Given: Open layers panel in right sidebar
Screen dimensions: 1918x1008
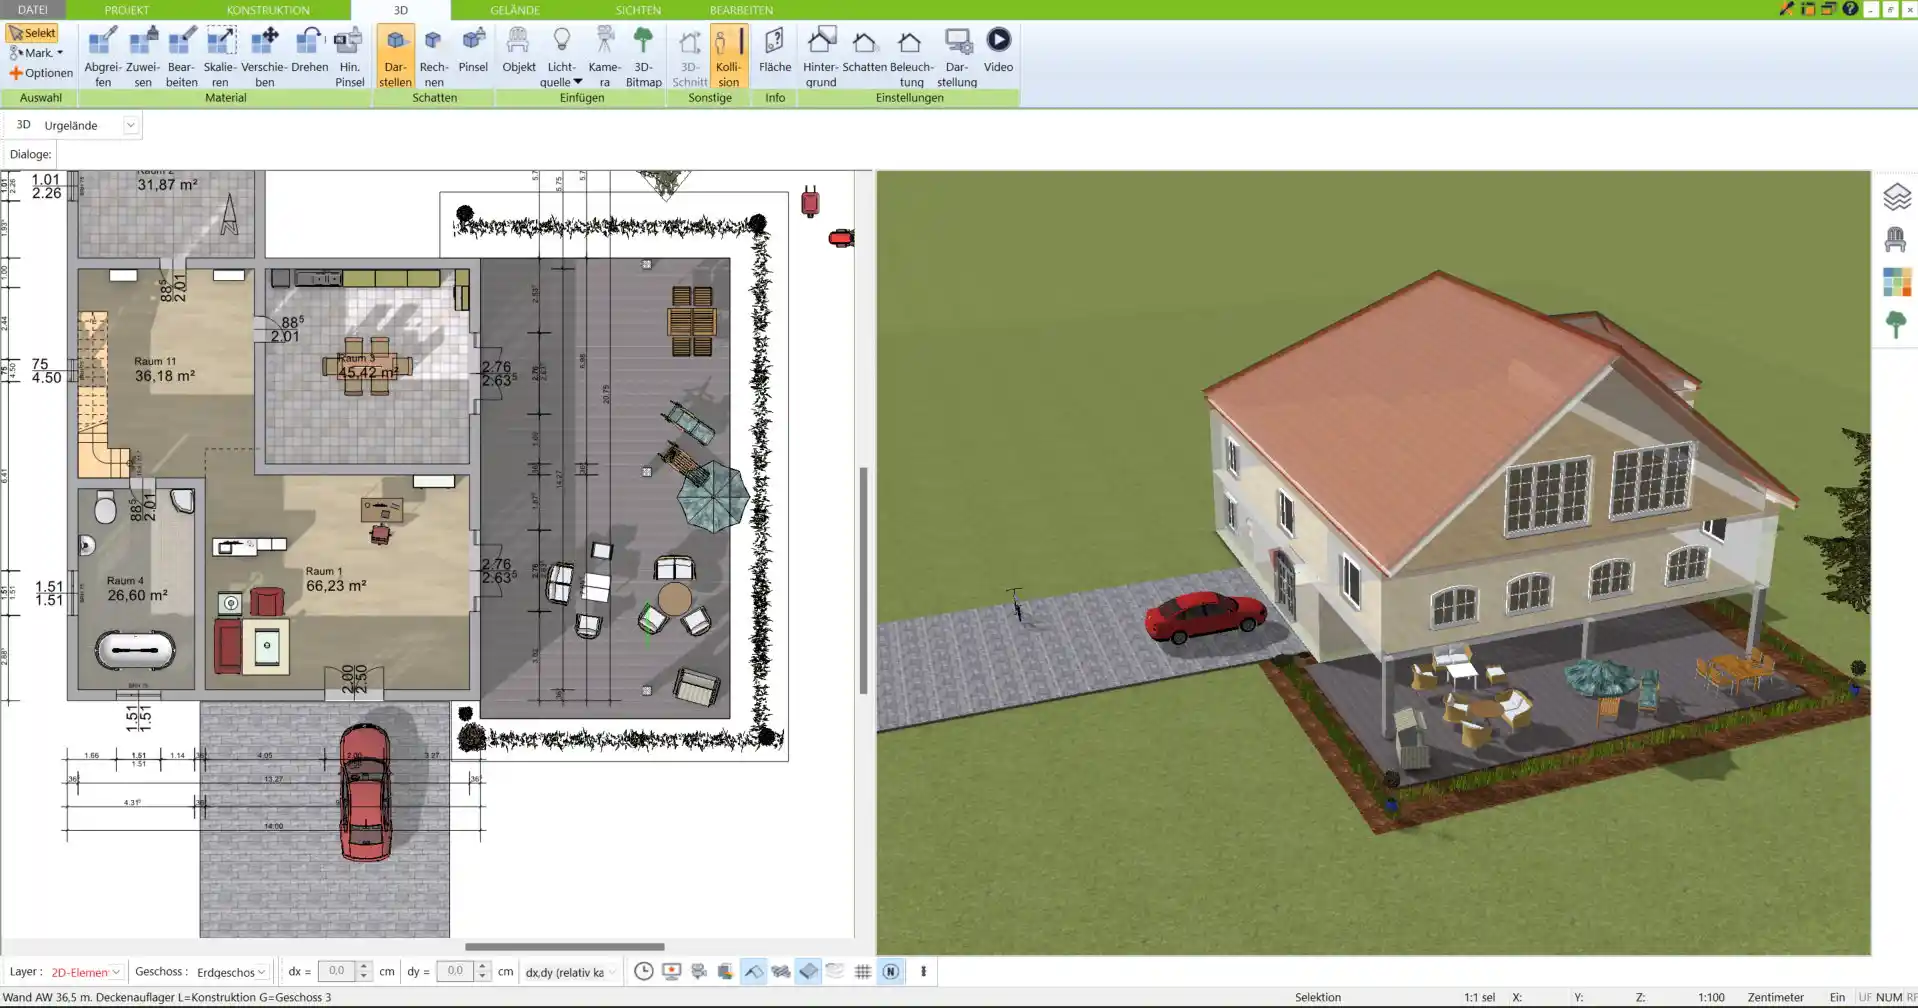Looking at the screenshot, I should (1896, 197).
